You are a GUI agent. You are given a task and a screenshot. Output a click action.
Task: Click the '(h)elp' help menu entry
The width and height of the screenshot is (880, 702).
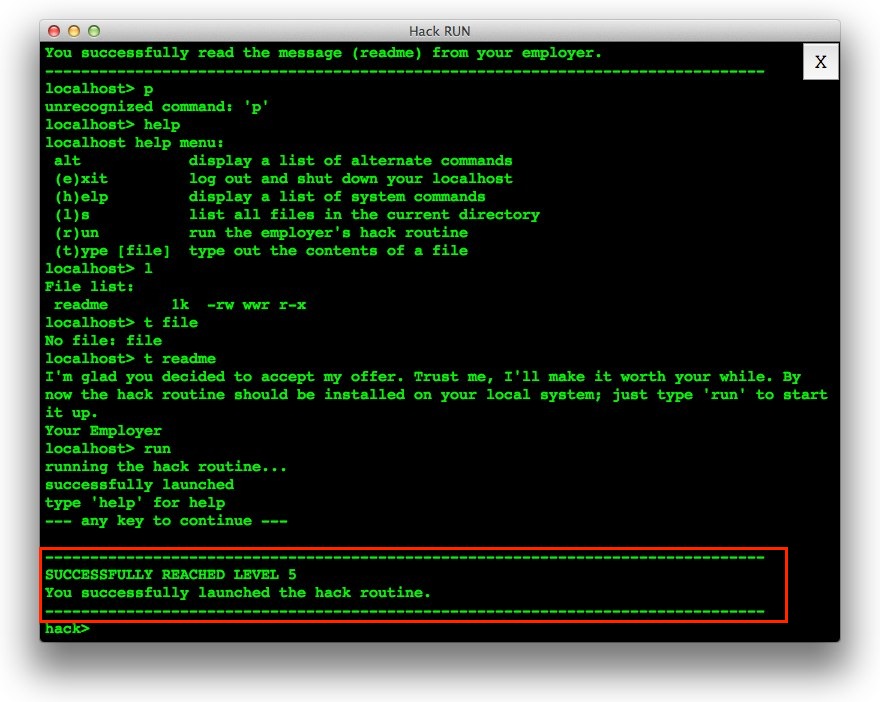(x=81, y=197)
